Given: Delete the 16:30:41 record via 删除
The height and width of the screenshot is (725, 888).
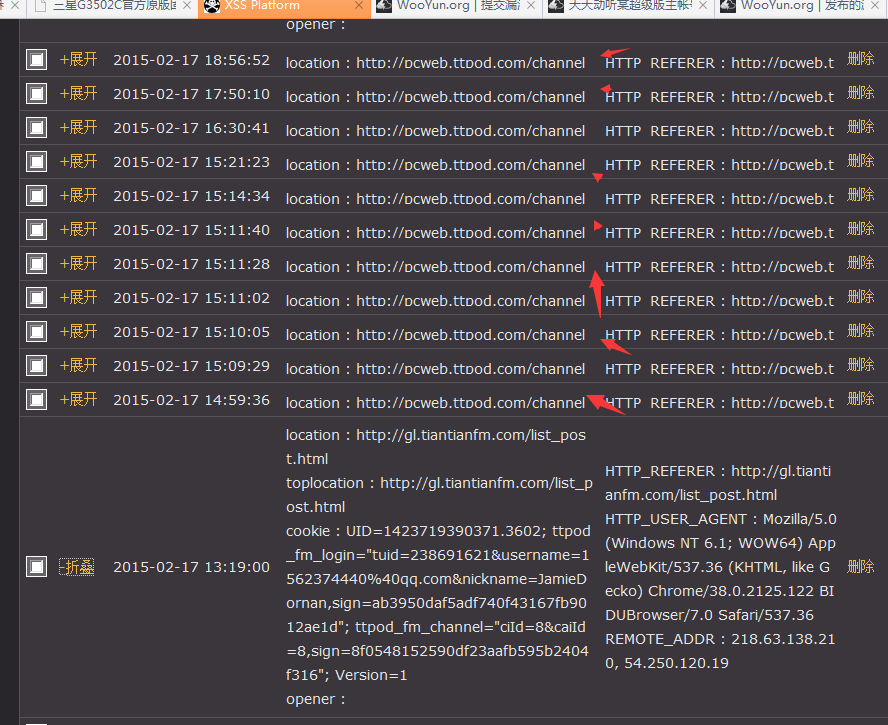Looking at the screenshot, I should pos(861,127).
